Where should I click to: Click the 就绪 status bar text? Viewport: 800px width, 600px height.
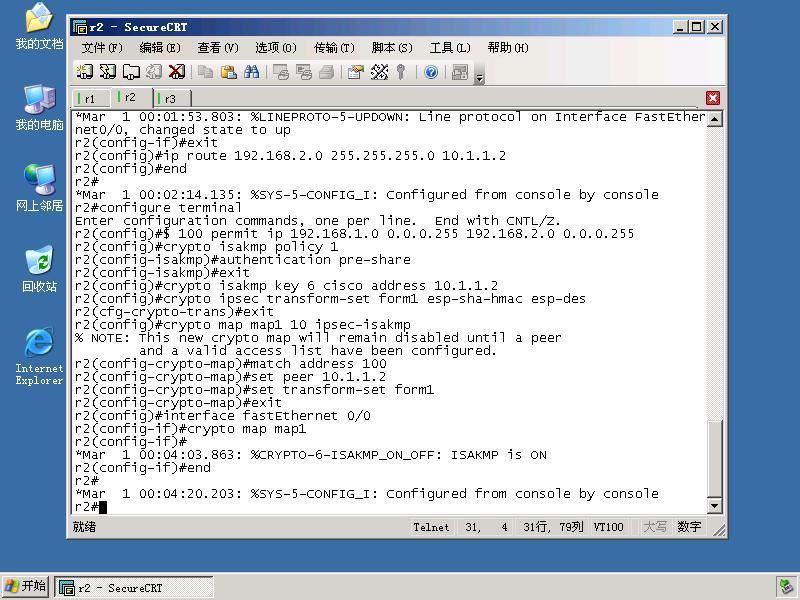pyautogui.click(x=84, y=527)
